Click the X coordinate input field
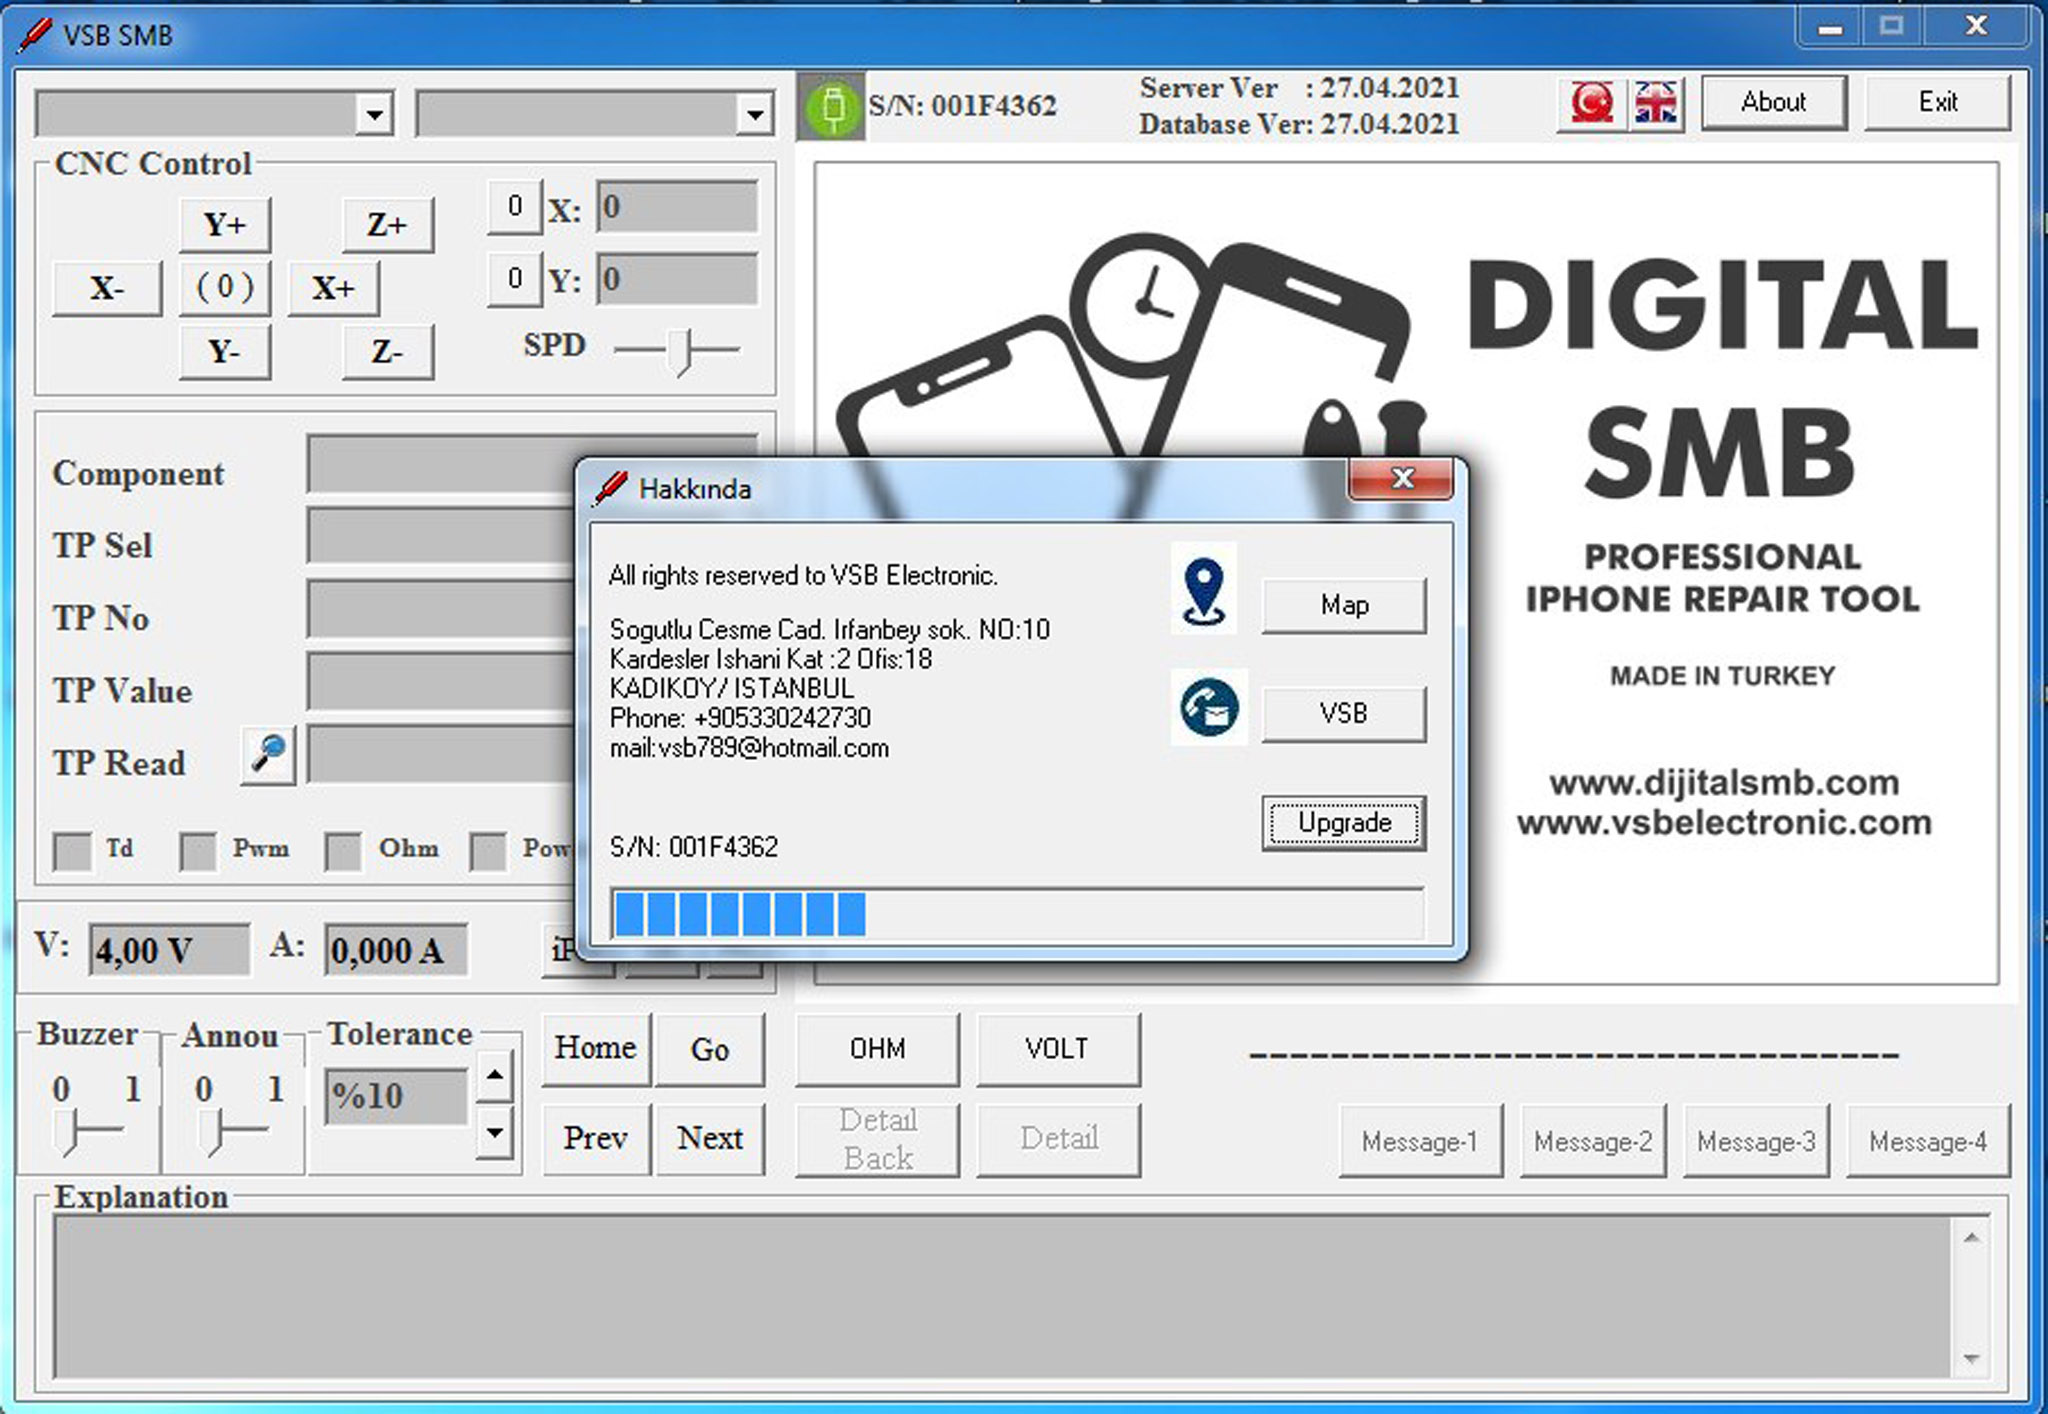The image size is (2048, 1414). coord(677,207)
